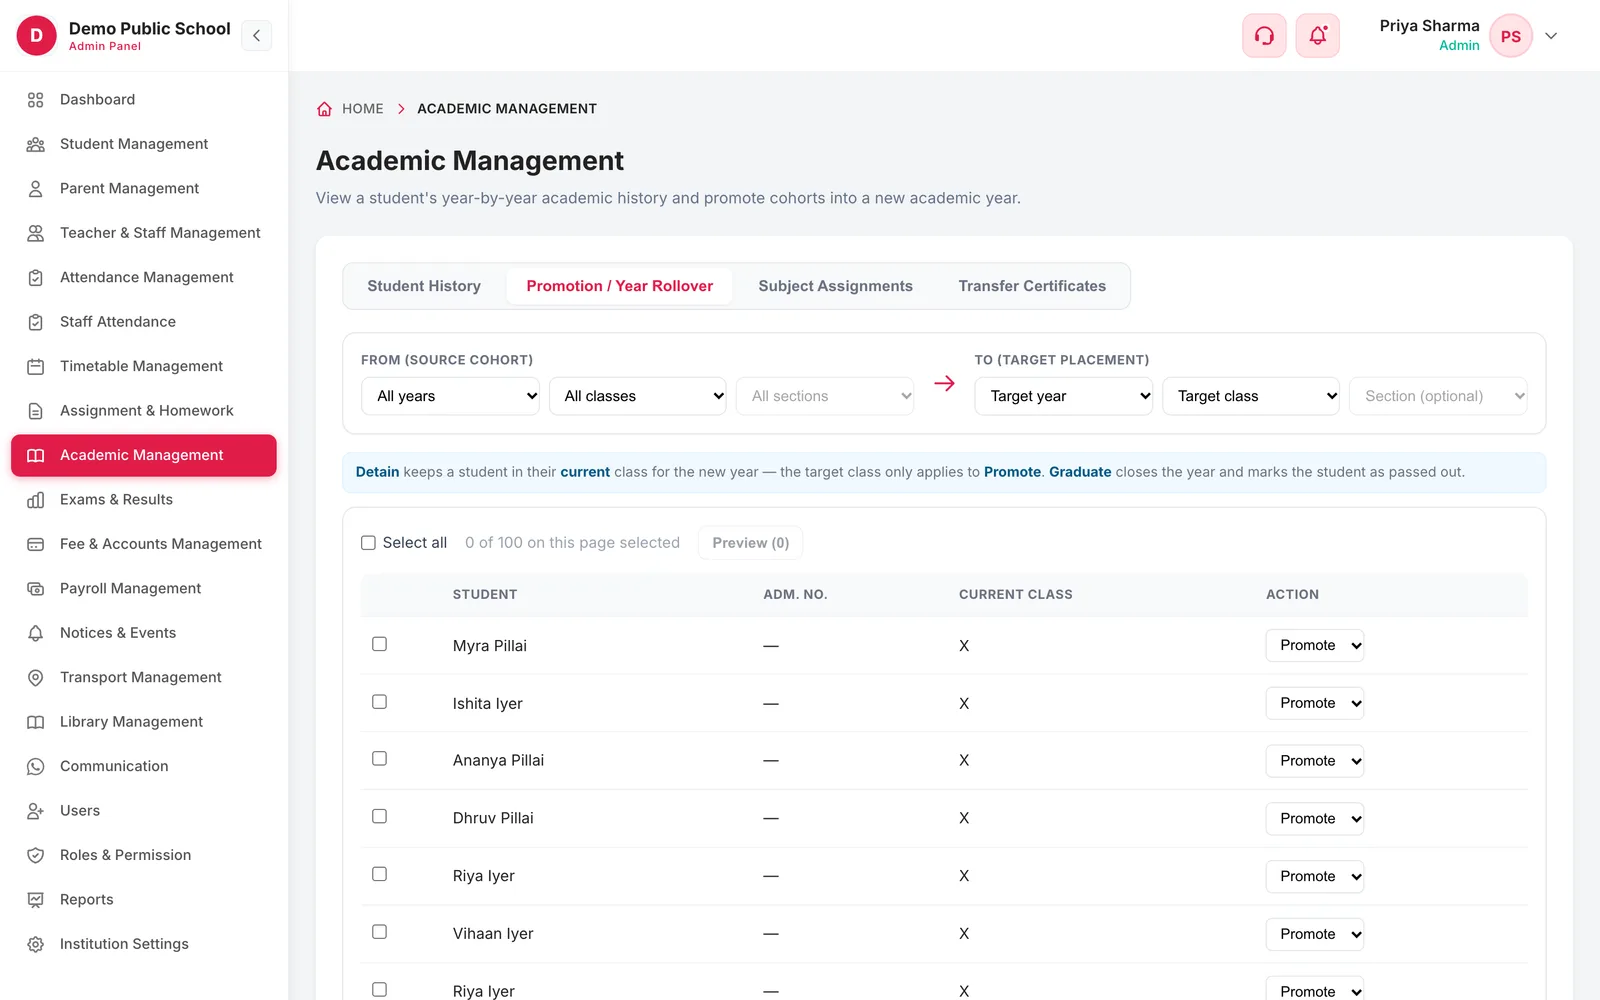Expand the Priya Sharma account menu chevron

coord(1551,36)
